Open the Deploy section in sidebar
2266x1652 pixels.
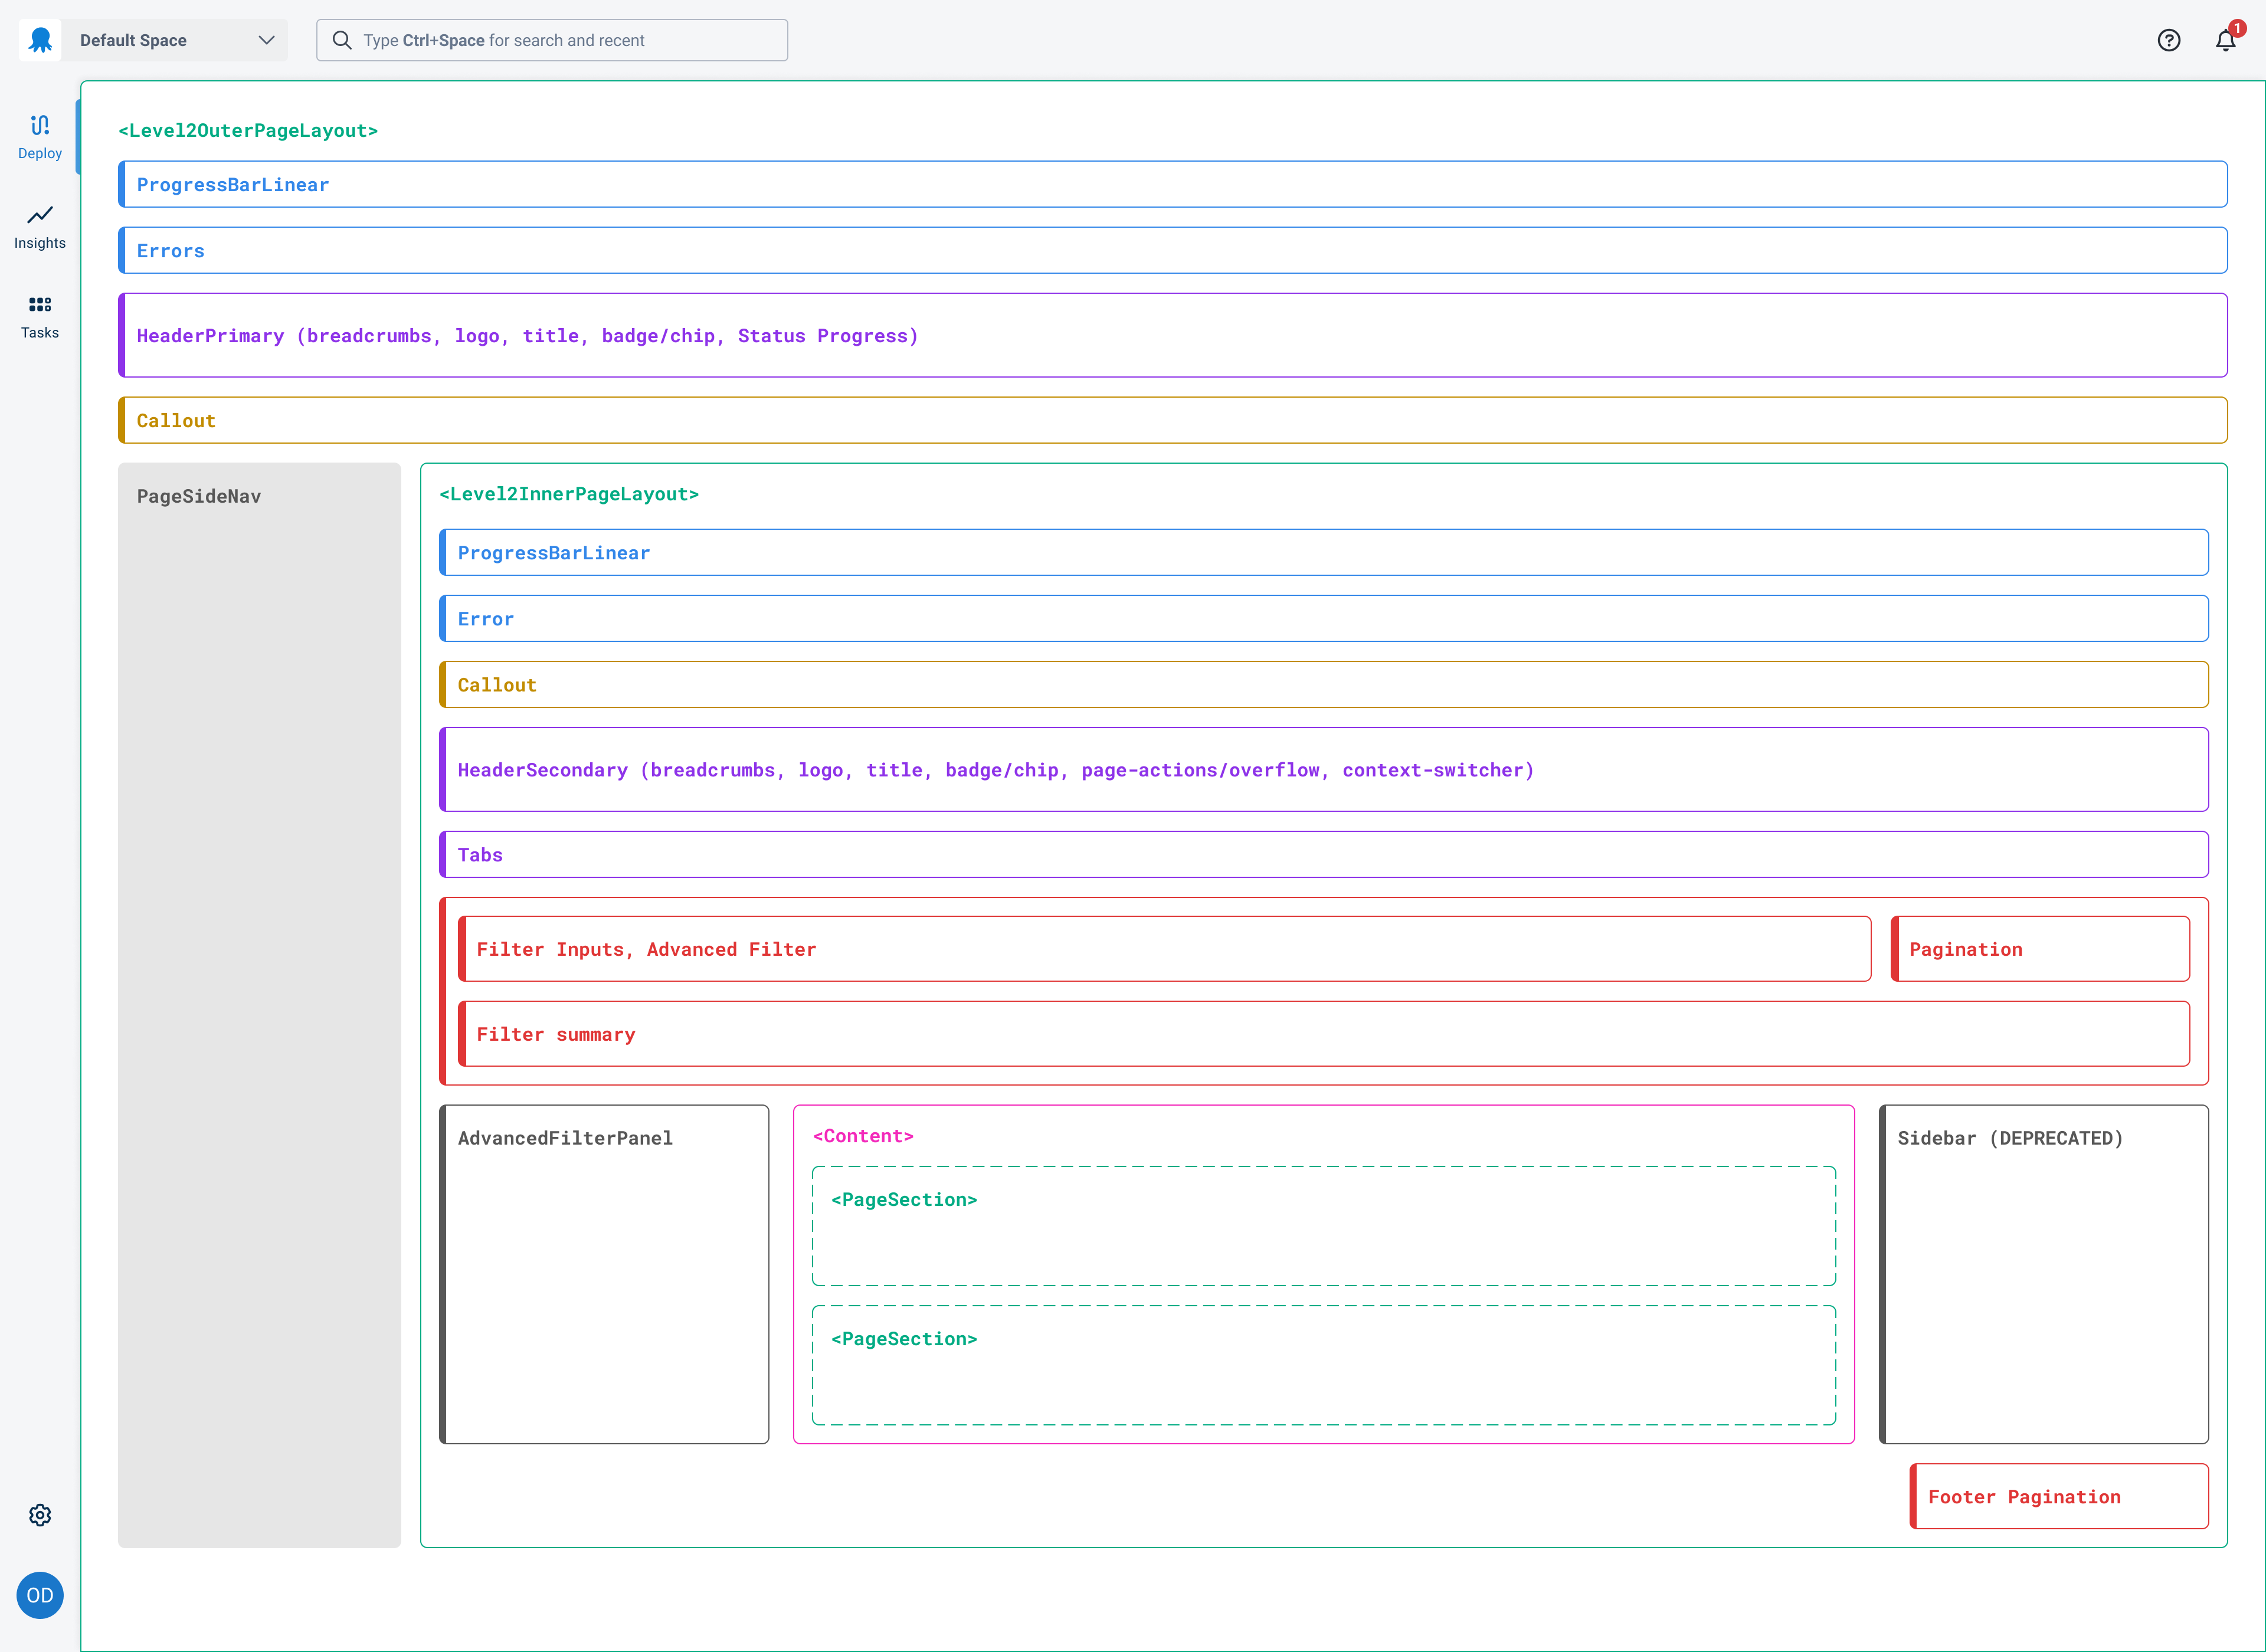click(x=40, y=136)
